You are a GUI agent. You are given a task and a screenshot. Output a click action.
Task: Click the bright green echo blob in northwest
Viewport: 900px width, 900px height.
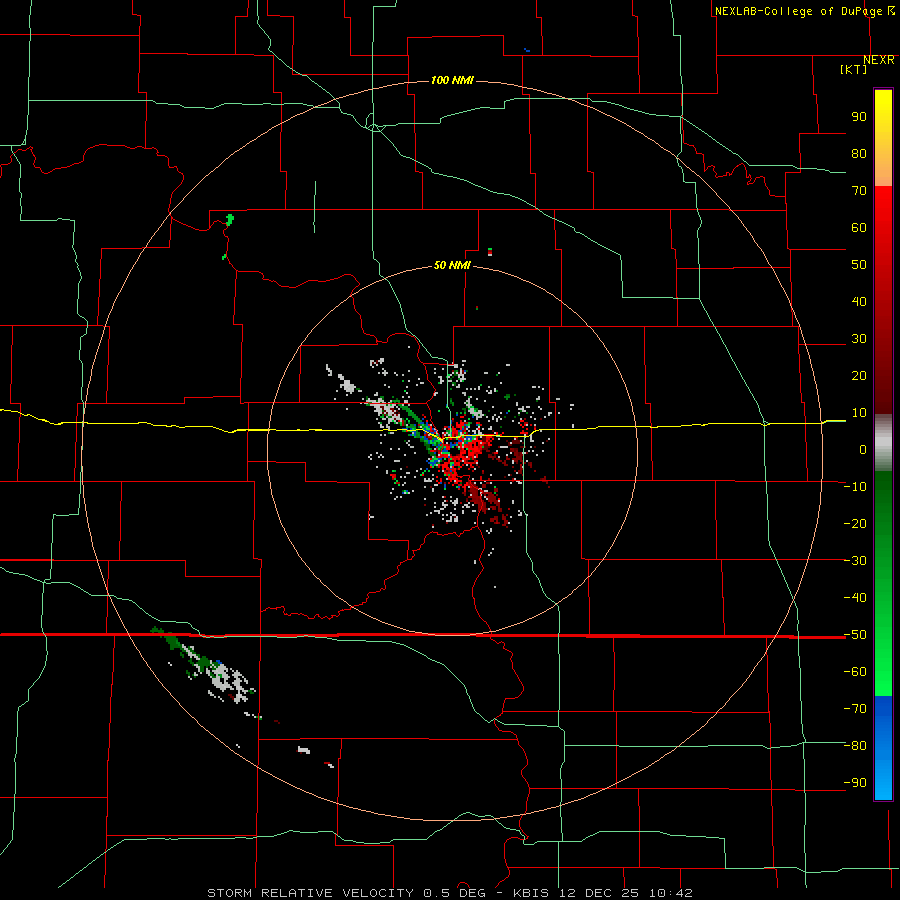(230, 219)
